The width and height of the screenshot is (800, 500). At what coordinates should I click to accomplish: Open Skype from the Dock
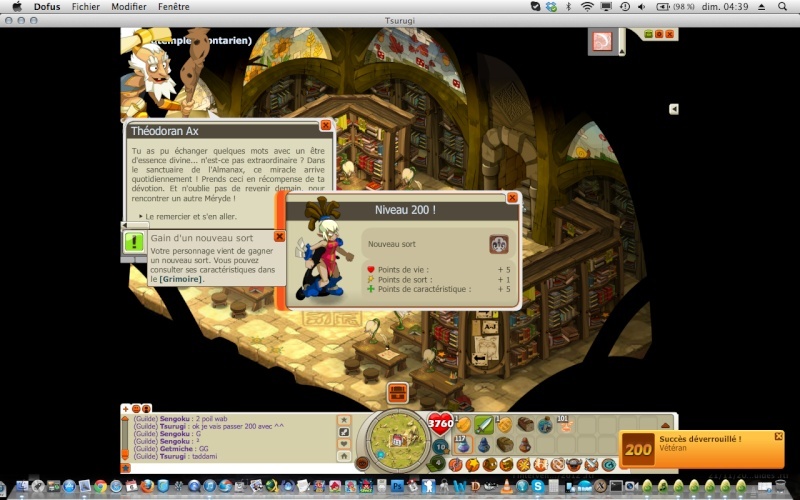537,486
